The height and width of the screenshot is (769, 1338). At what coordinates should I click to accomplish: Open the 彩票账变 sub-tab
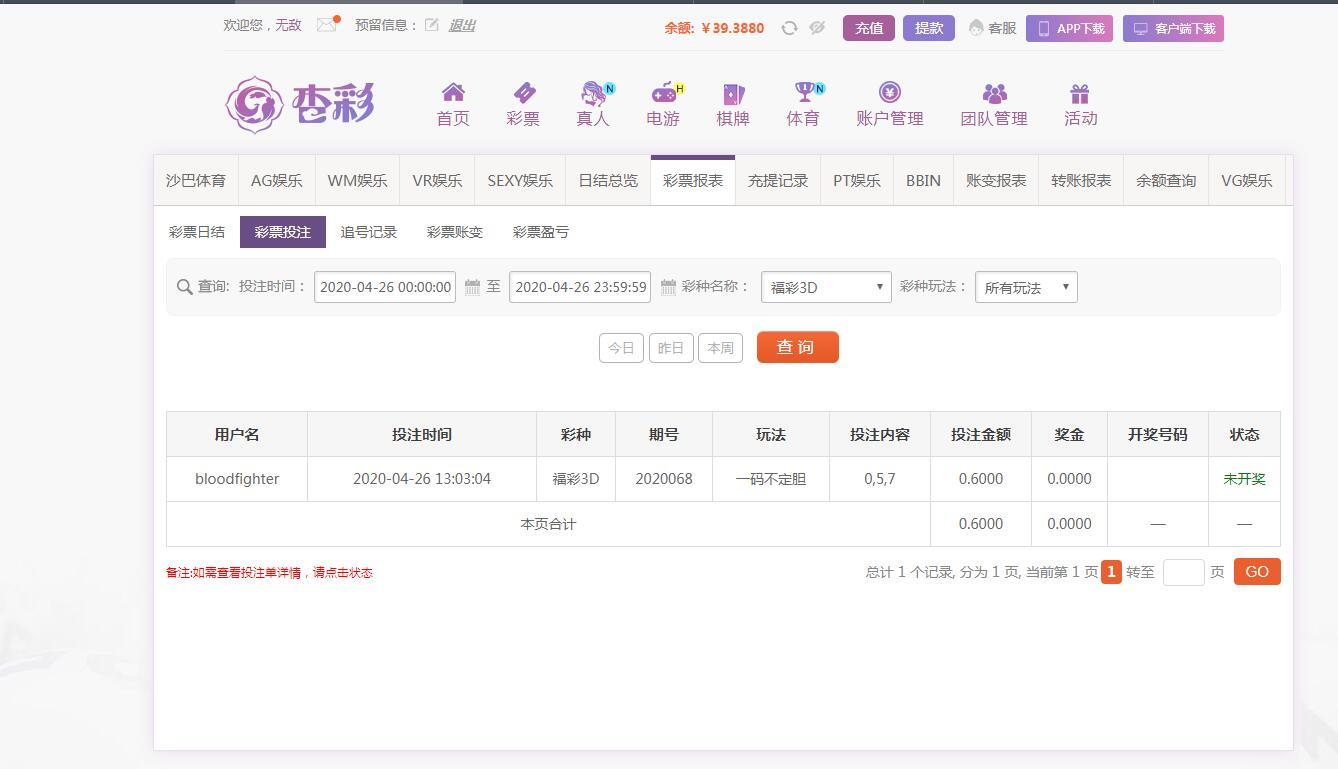point(455,232)
